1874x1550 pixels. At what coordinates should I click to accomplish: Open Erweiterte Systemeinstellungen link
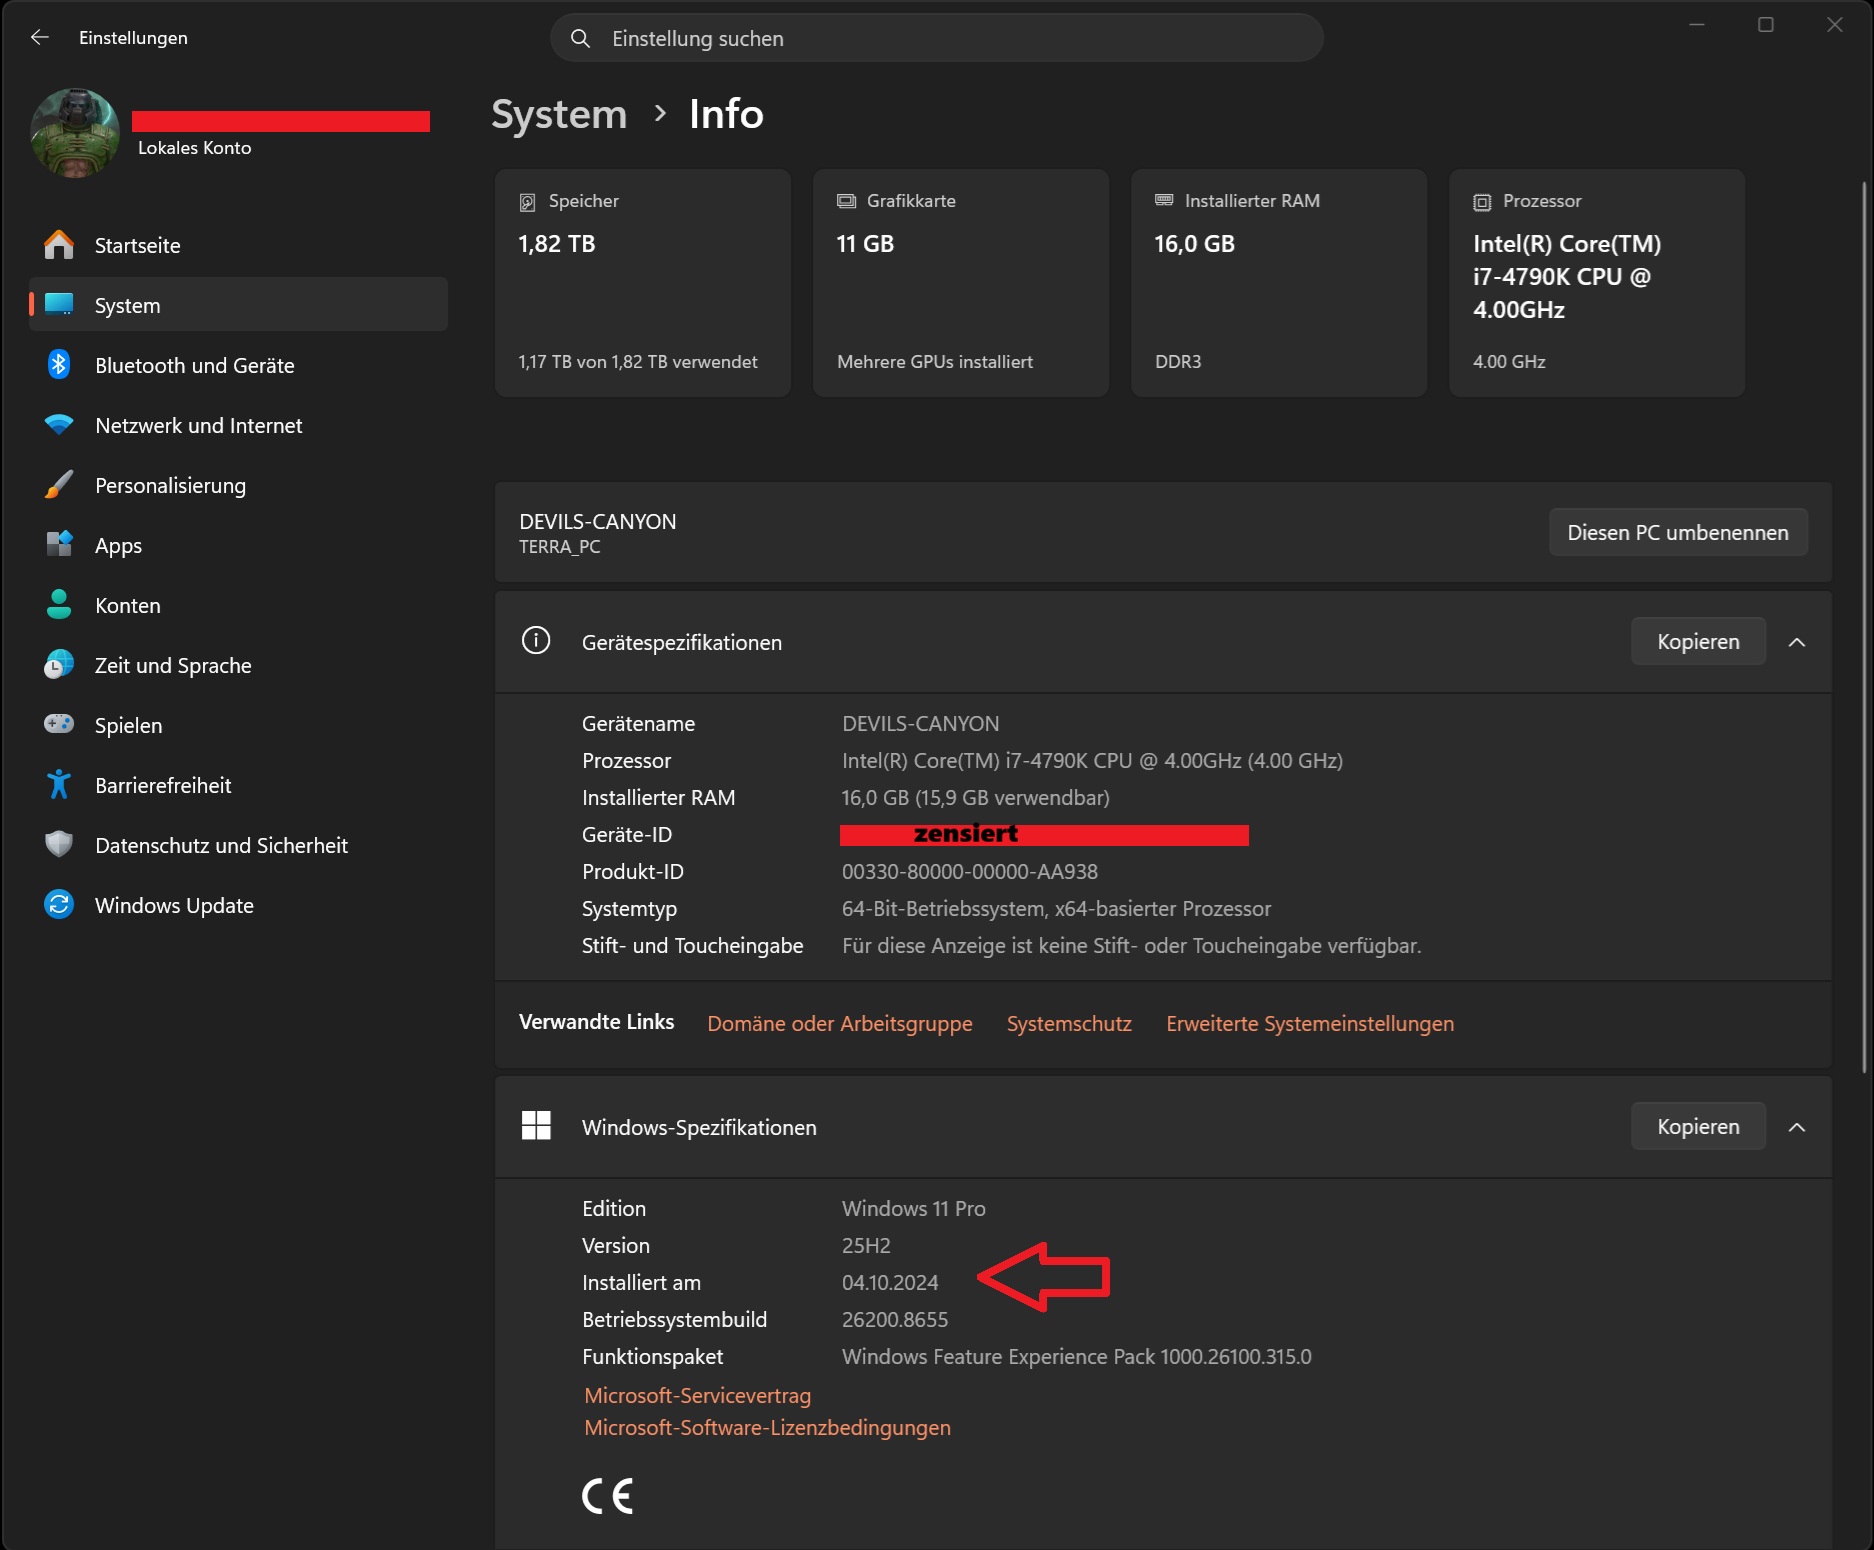click(x=1310, y=1023)
